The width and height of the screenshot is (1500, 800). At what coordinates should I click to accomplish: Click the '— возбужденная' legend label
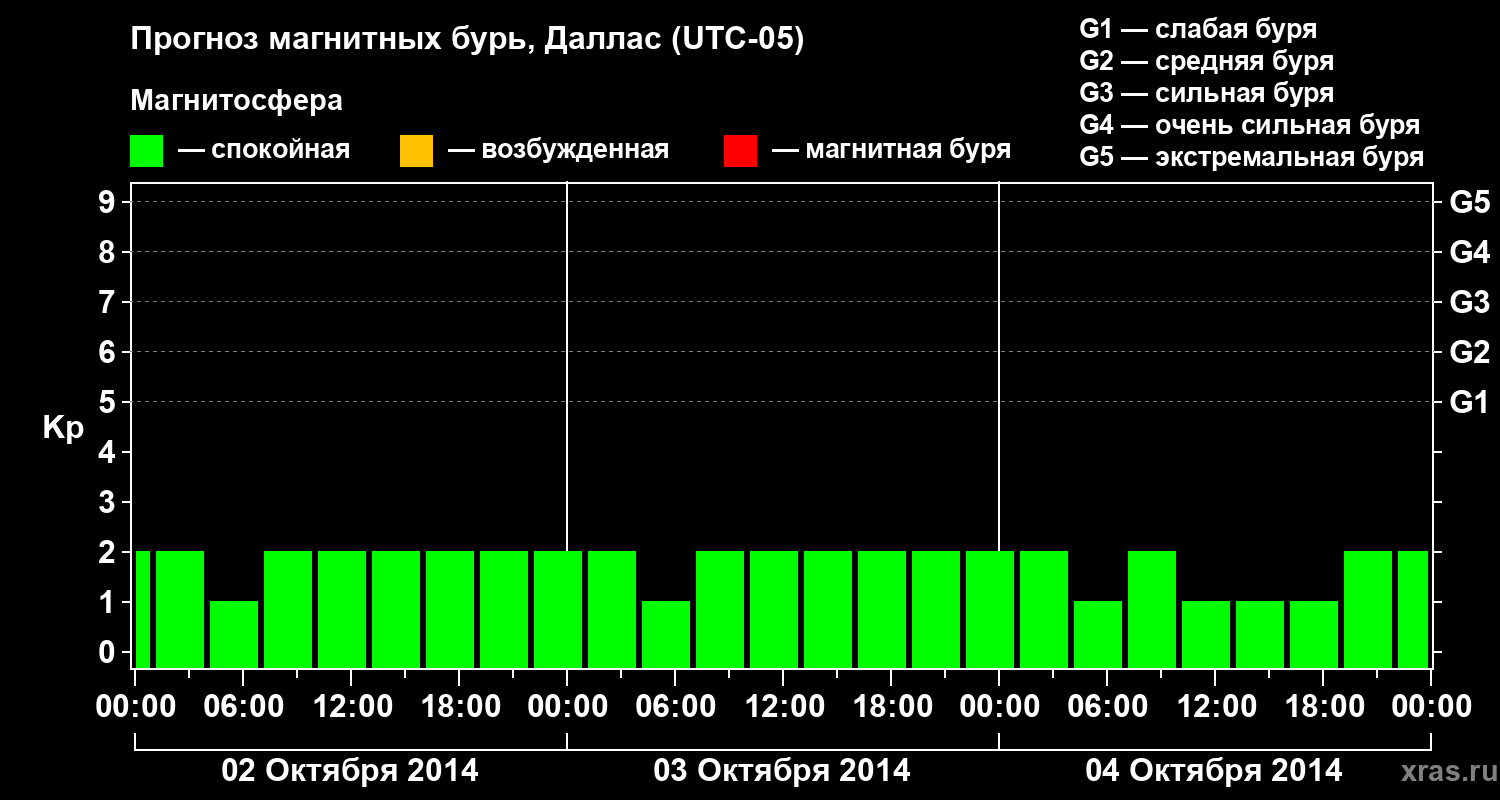(558, 150)
